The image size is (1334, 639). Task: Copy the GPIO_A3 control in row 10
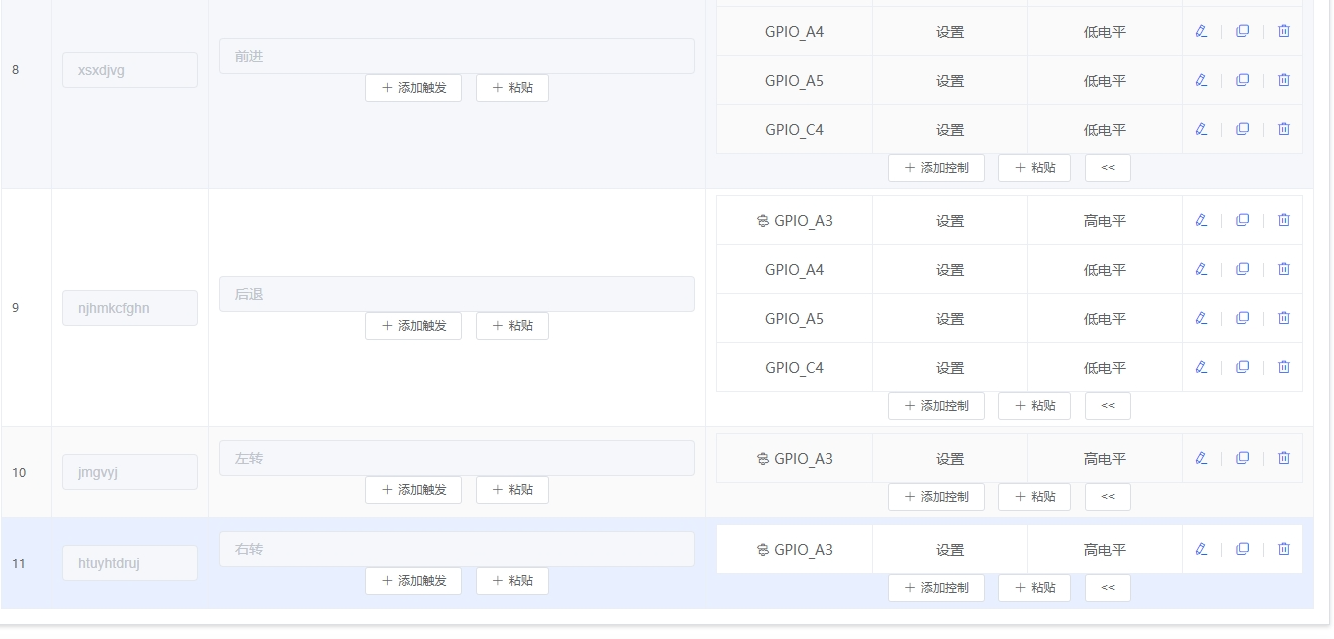tap(1242, 458)
